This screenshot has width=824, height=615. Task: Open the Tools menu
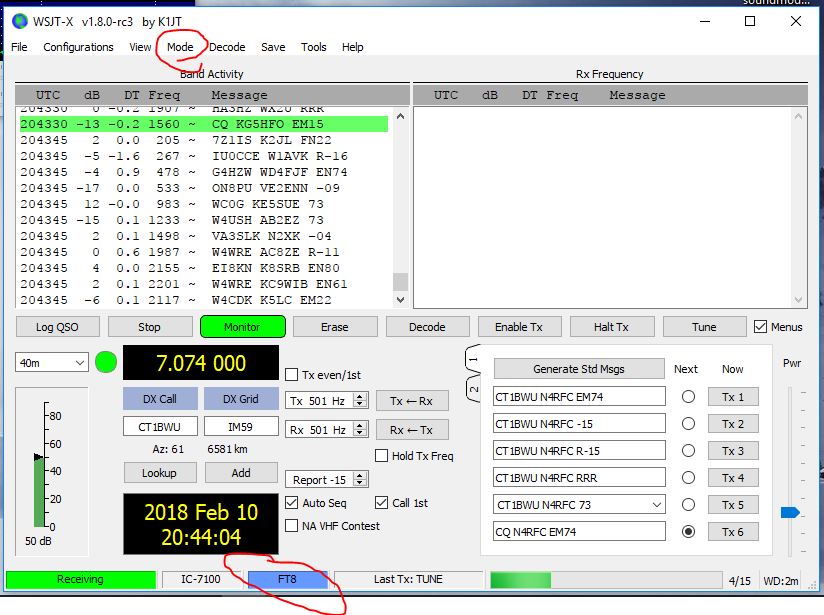(314, 47)
